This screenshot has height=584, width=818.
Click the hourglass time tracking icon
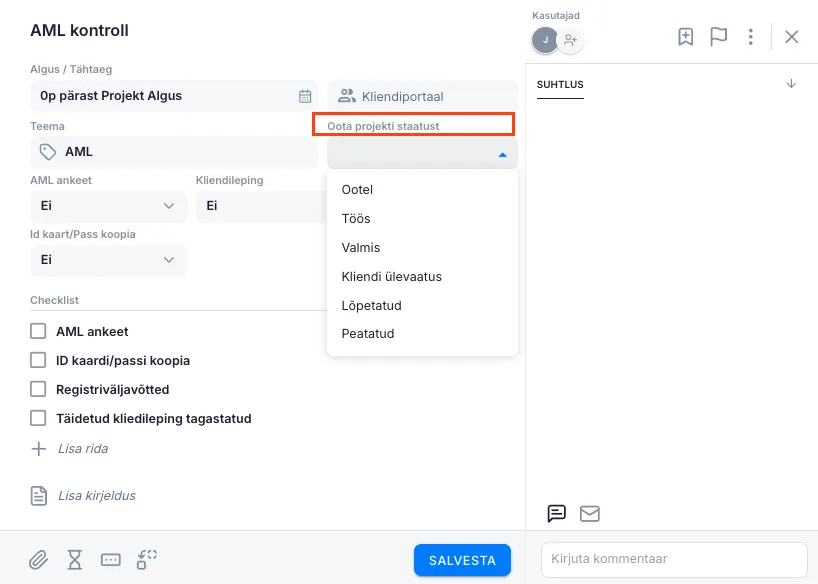tap(74, 560)
